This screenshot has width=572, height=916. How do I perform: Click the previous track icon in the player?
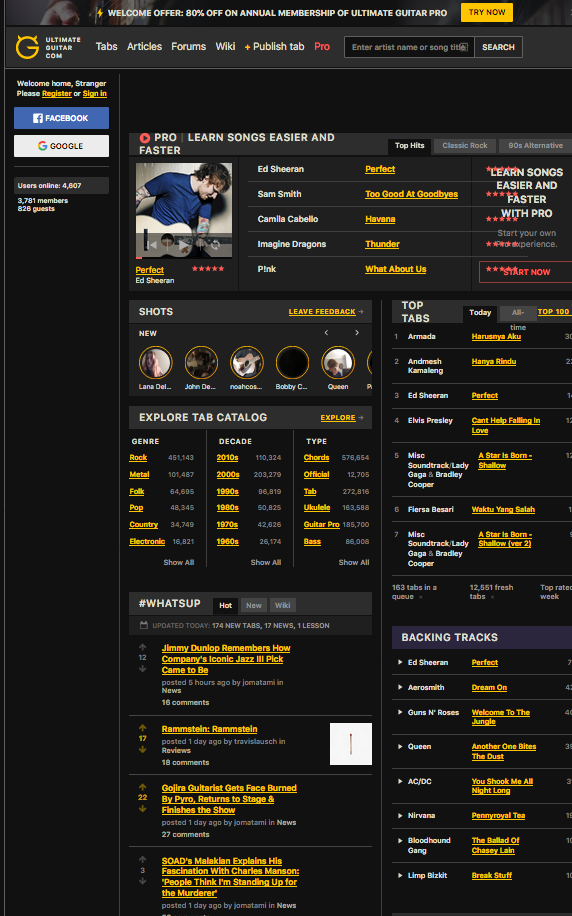pos(152,245)
